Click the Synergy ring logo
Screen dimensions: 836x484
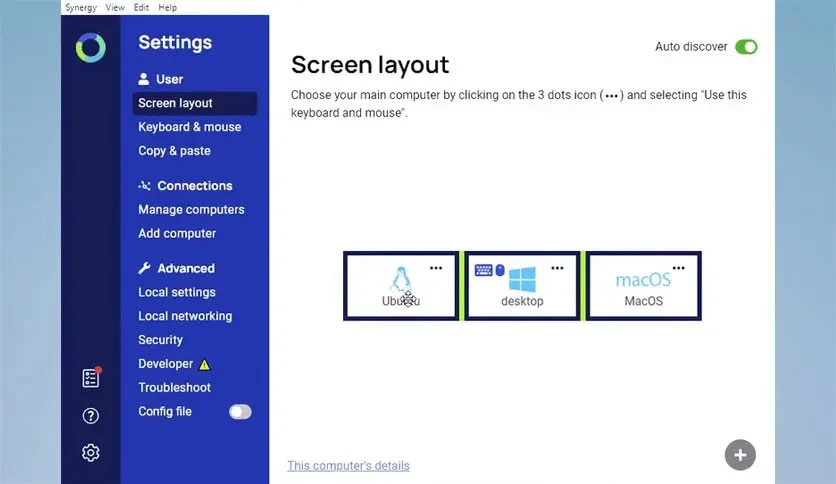point(91,48)
